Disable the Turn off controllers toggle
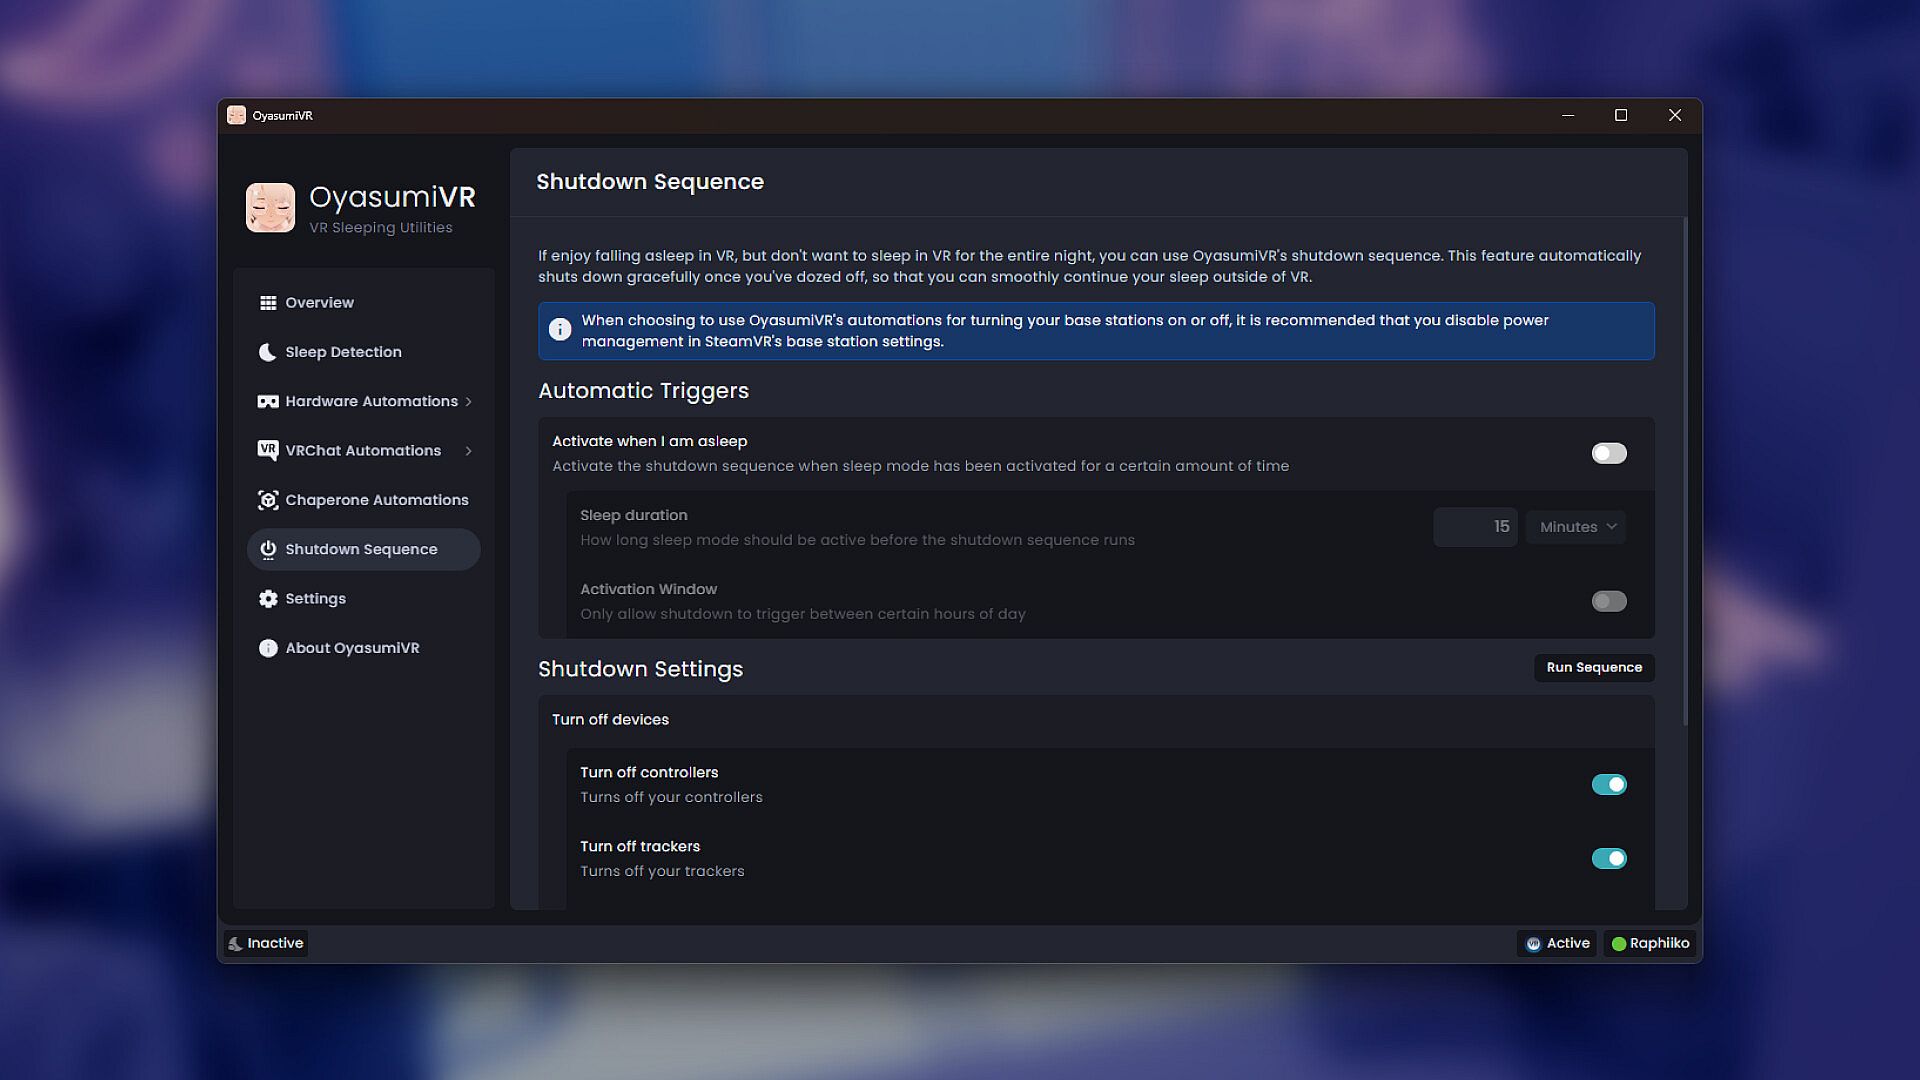Screen dimensions: 1920x1080 pyautogui.click(x=1608, y=784)
